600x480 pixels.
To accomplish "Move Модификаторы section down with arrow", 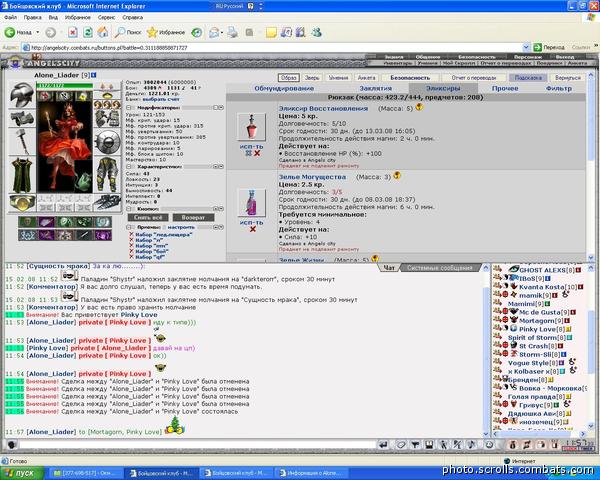I will coord(221,108).
